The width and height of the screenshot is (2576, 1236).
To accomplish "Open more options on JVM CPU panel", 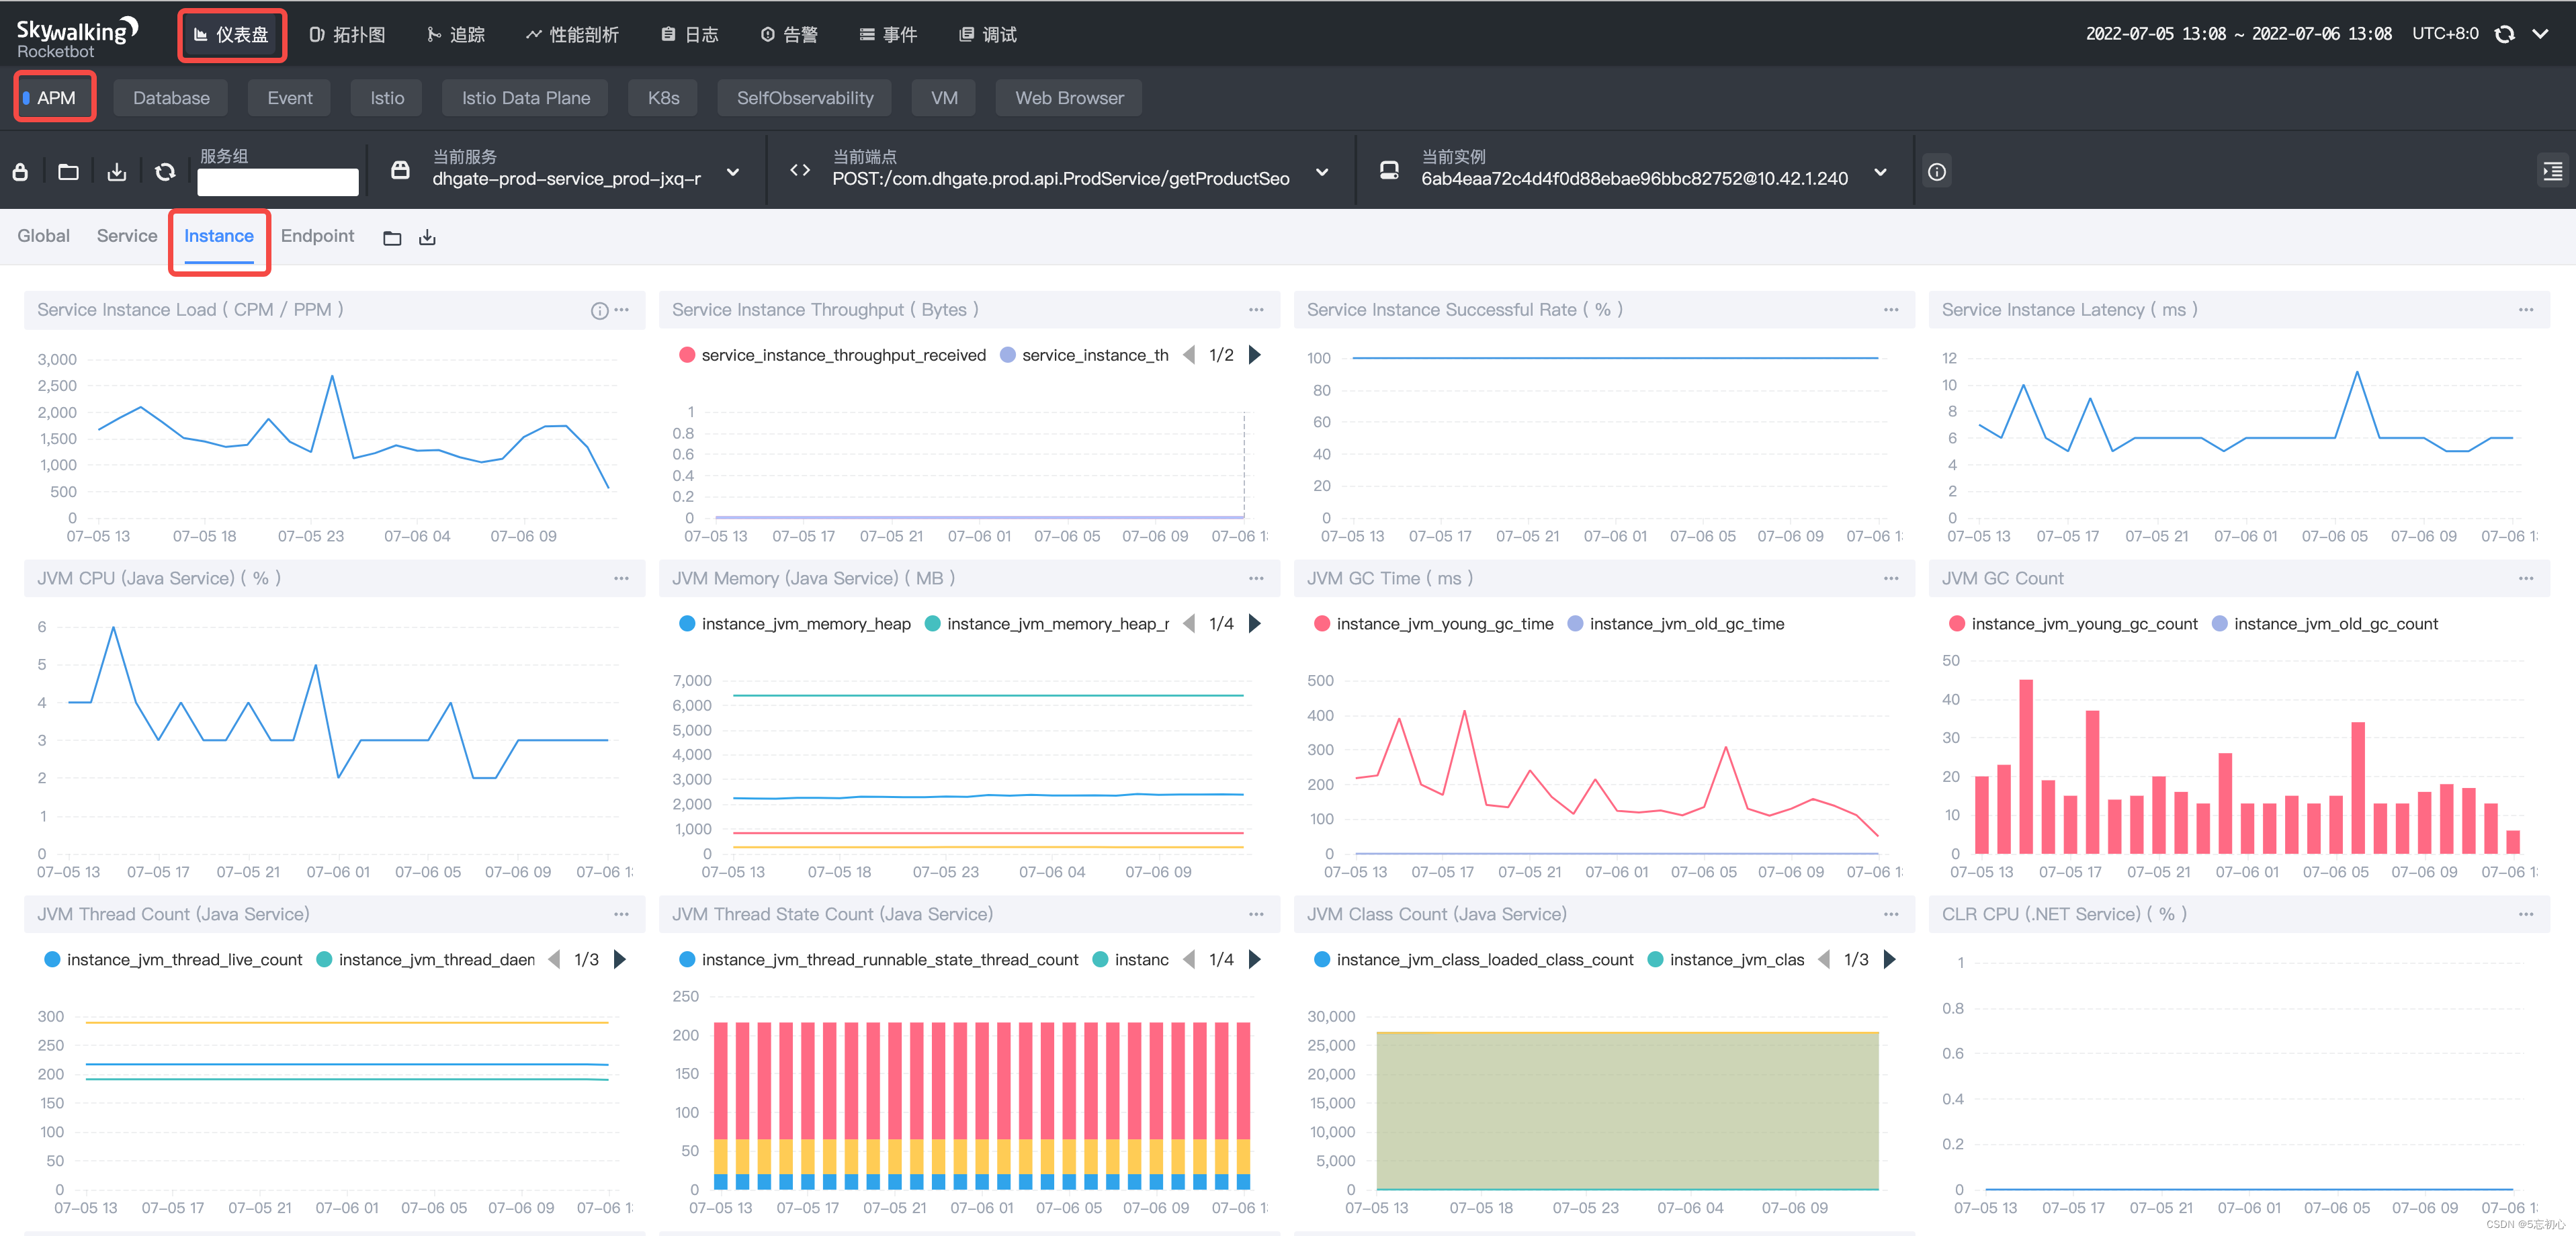I will coord(622,579).
